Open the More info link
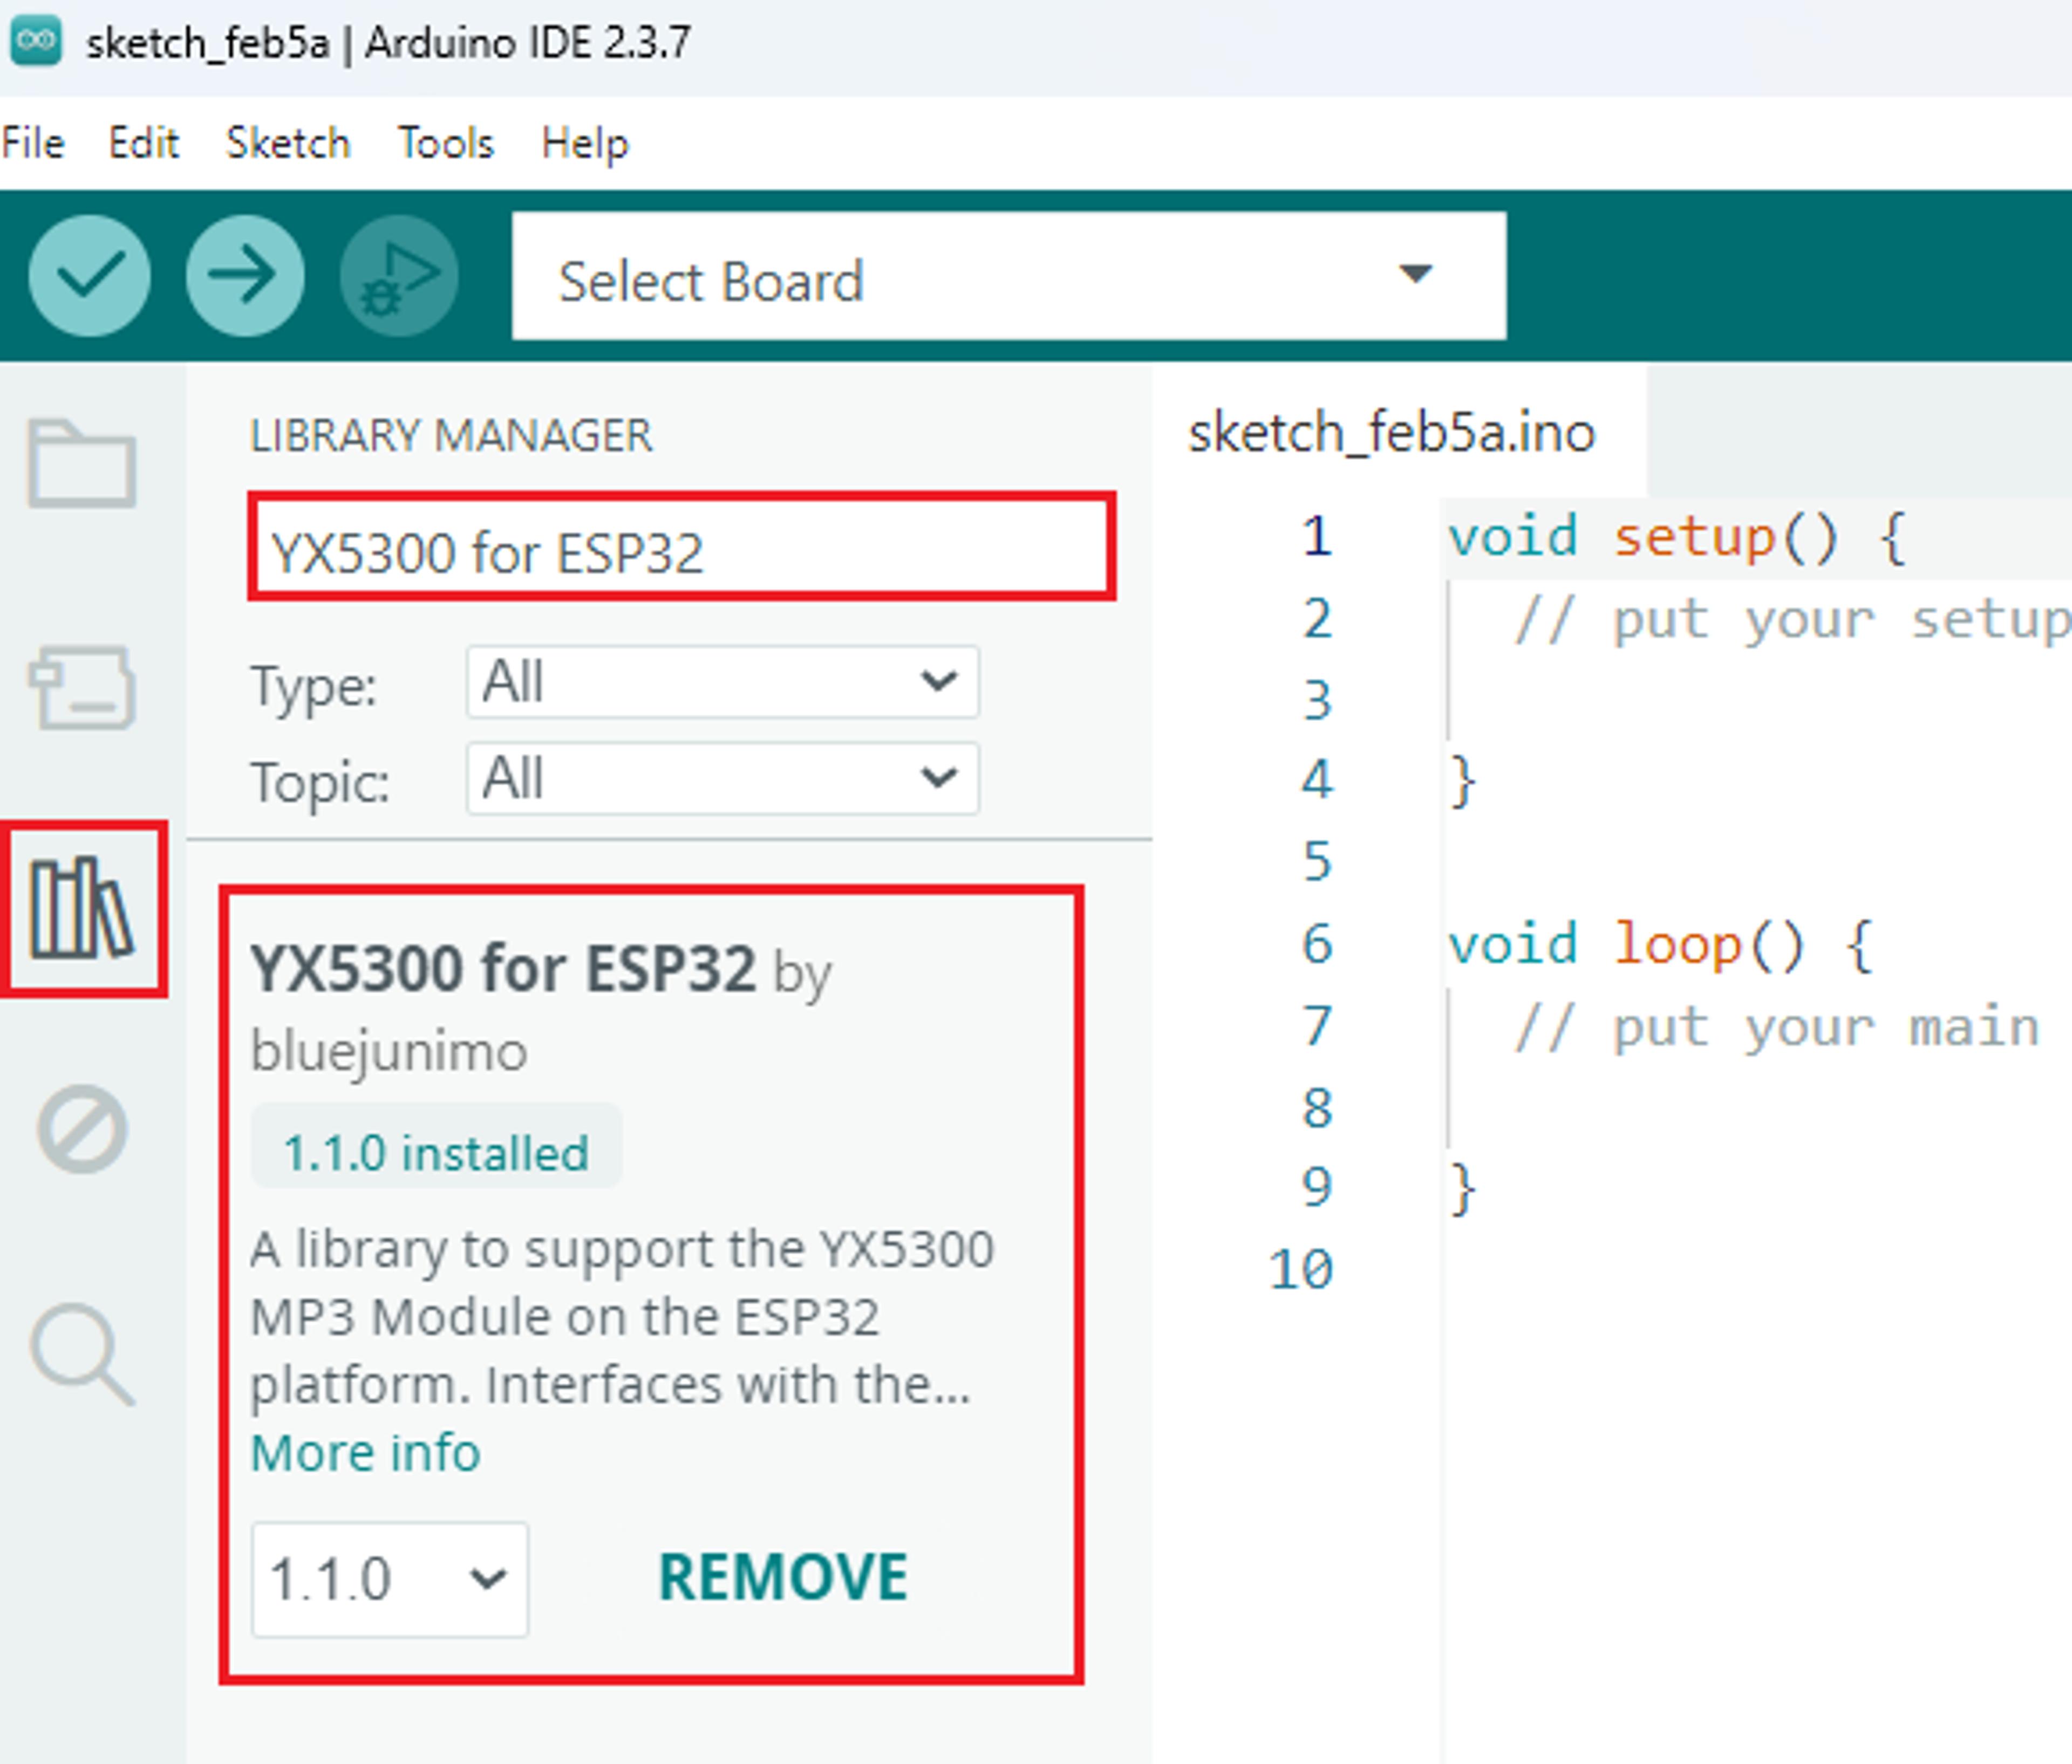This screenshot has width=2072, height=1764. pyautogui.click(x=365, y=1452)
